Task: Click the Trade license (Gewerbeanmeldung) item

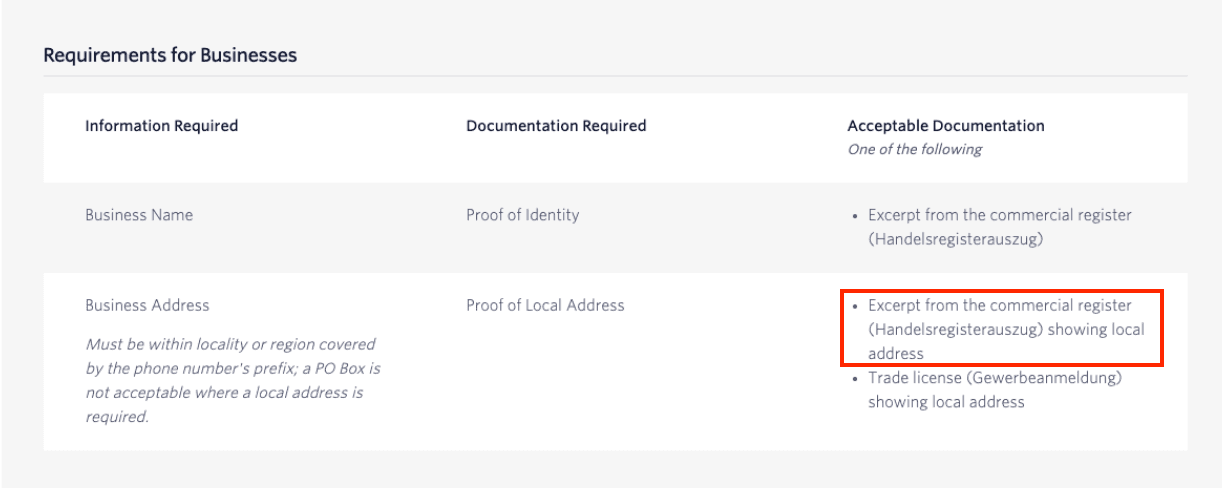Action: [x=994, y=379]
